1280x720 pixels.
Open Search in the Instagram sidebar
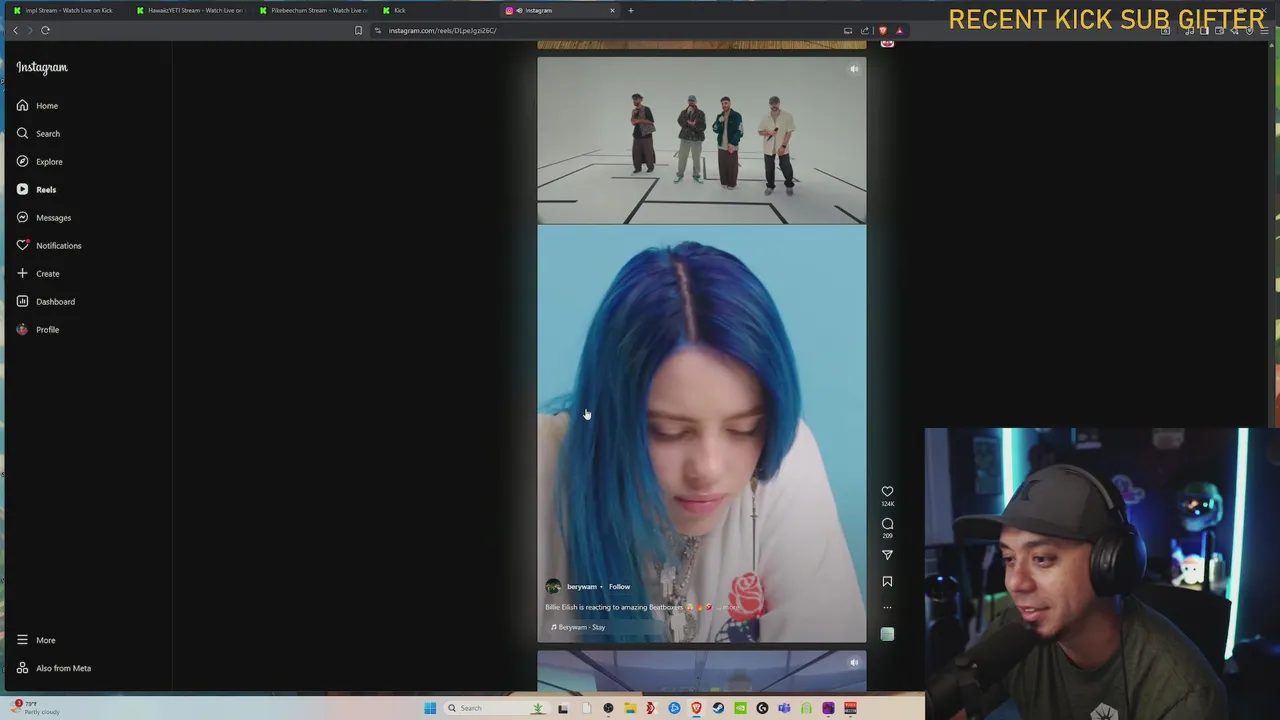click(x=38, y=133)
